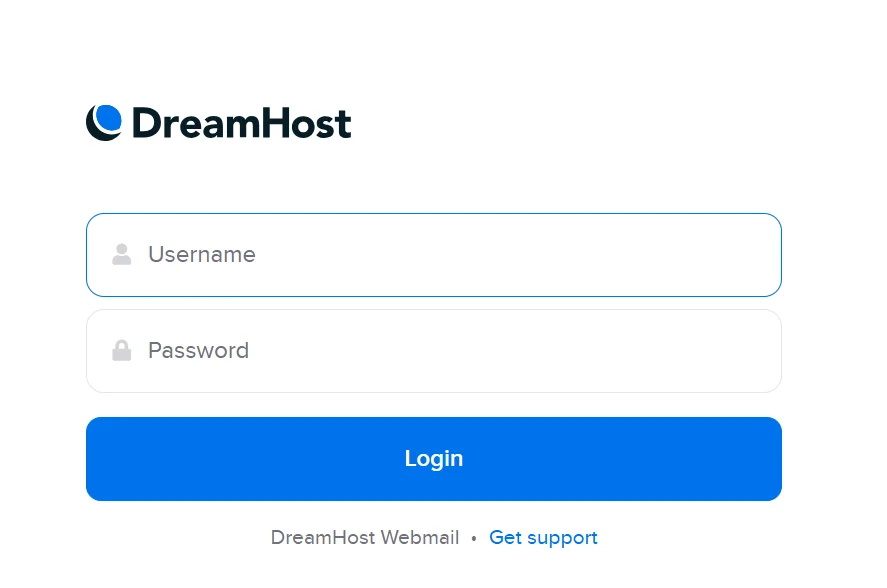Click the Login button
This screenshot has width=887, height=588.
[x=434, y=458]
